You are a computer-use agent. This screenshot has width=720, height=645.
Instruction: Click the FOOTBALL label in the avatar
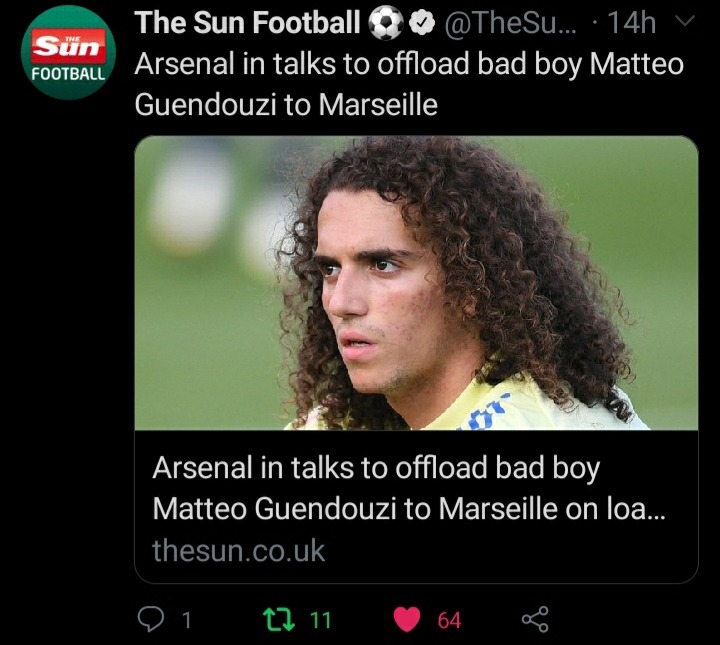pyautogui.click(x=67, y=72)
